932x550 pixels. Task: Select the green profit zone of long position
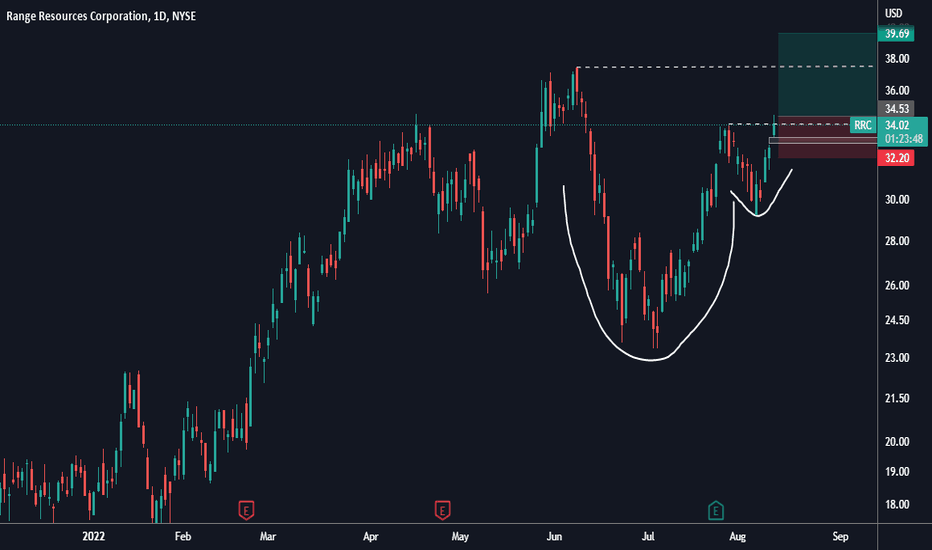click(827, 74)
